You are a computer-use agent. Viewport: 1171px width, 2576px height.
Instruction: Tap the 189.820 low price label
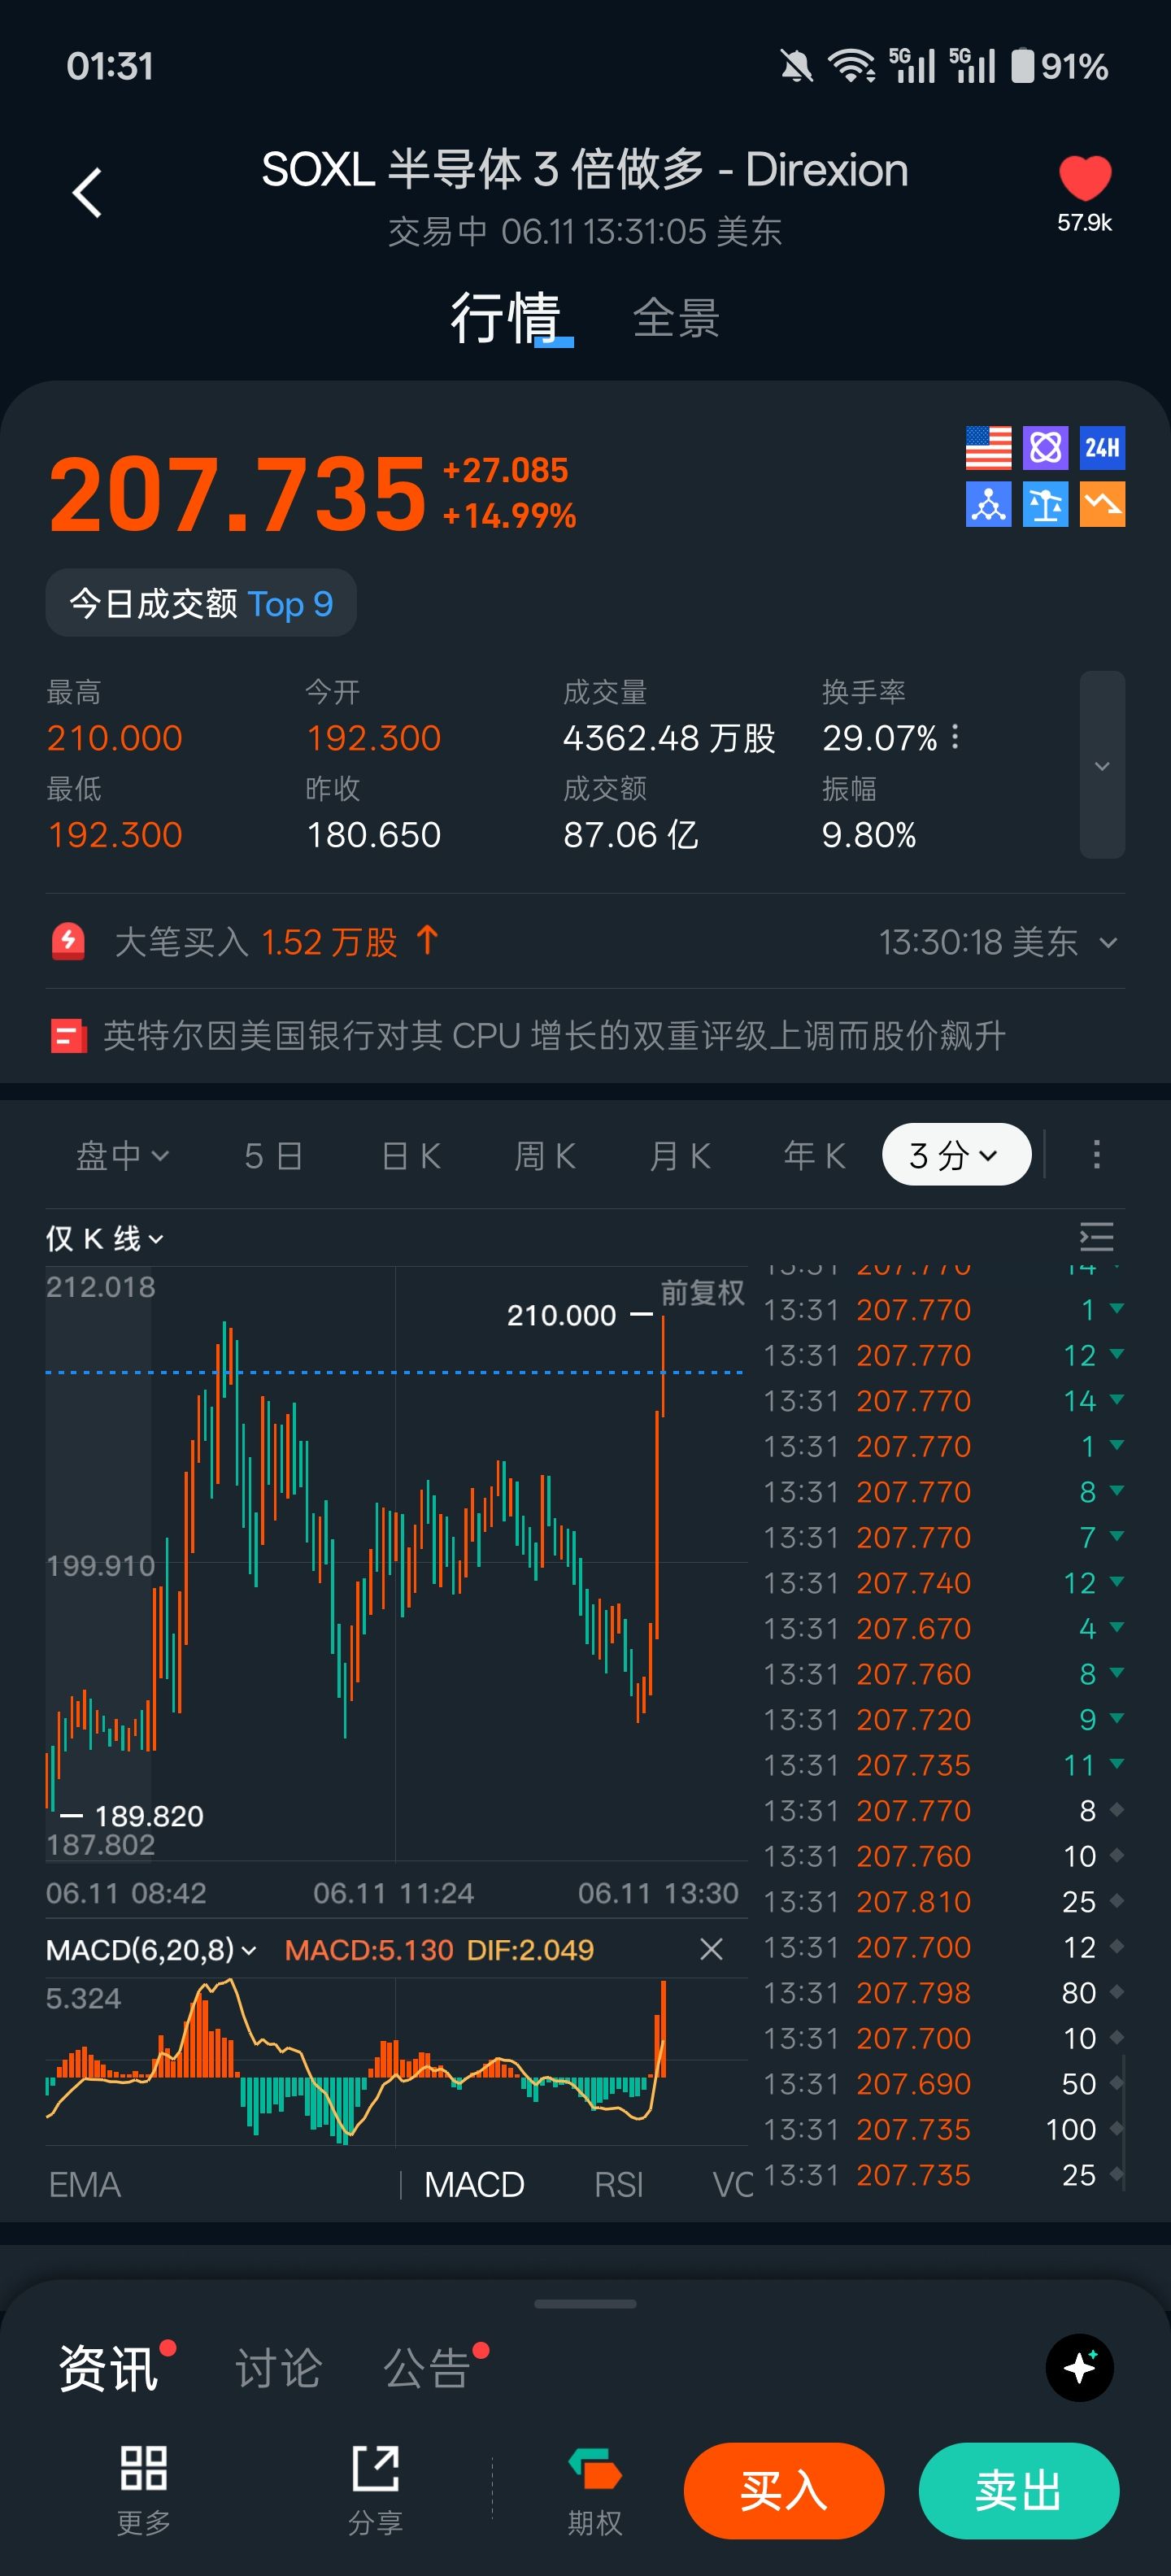click(x=148, y=1815)
